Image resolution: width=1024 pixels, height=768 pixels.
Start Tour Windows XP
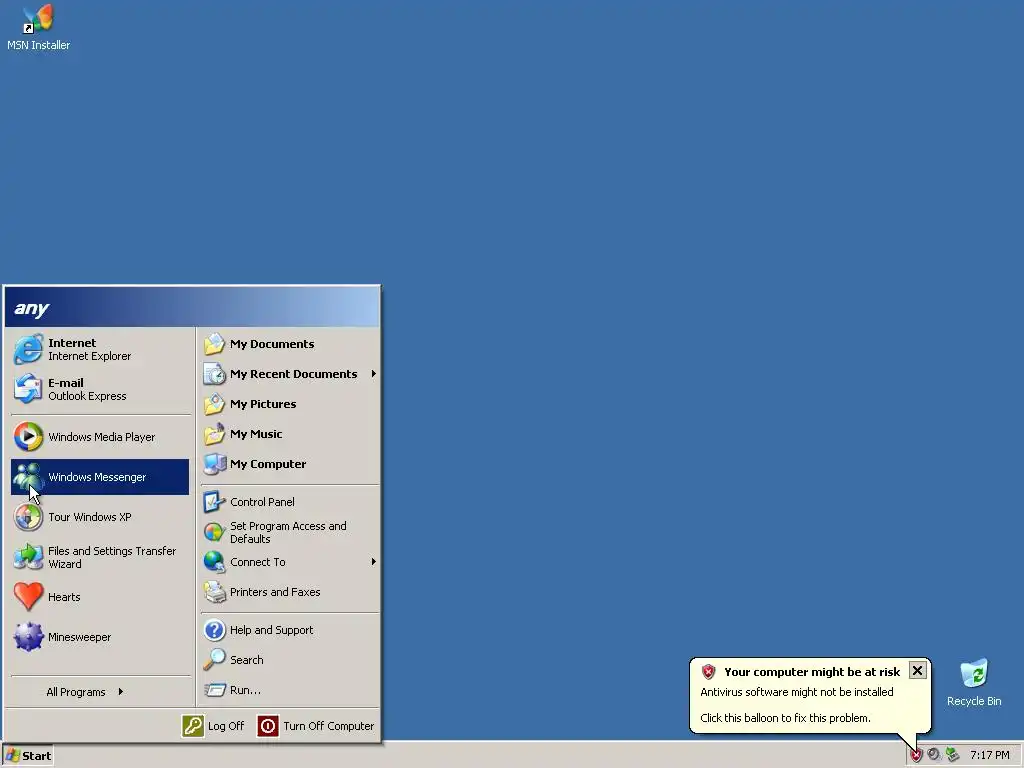pos(100,517)
